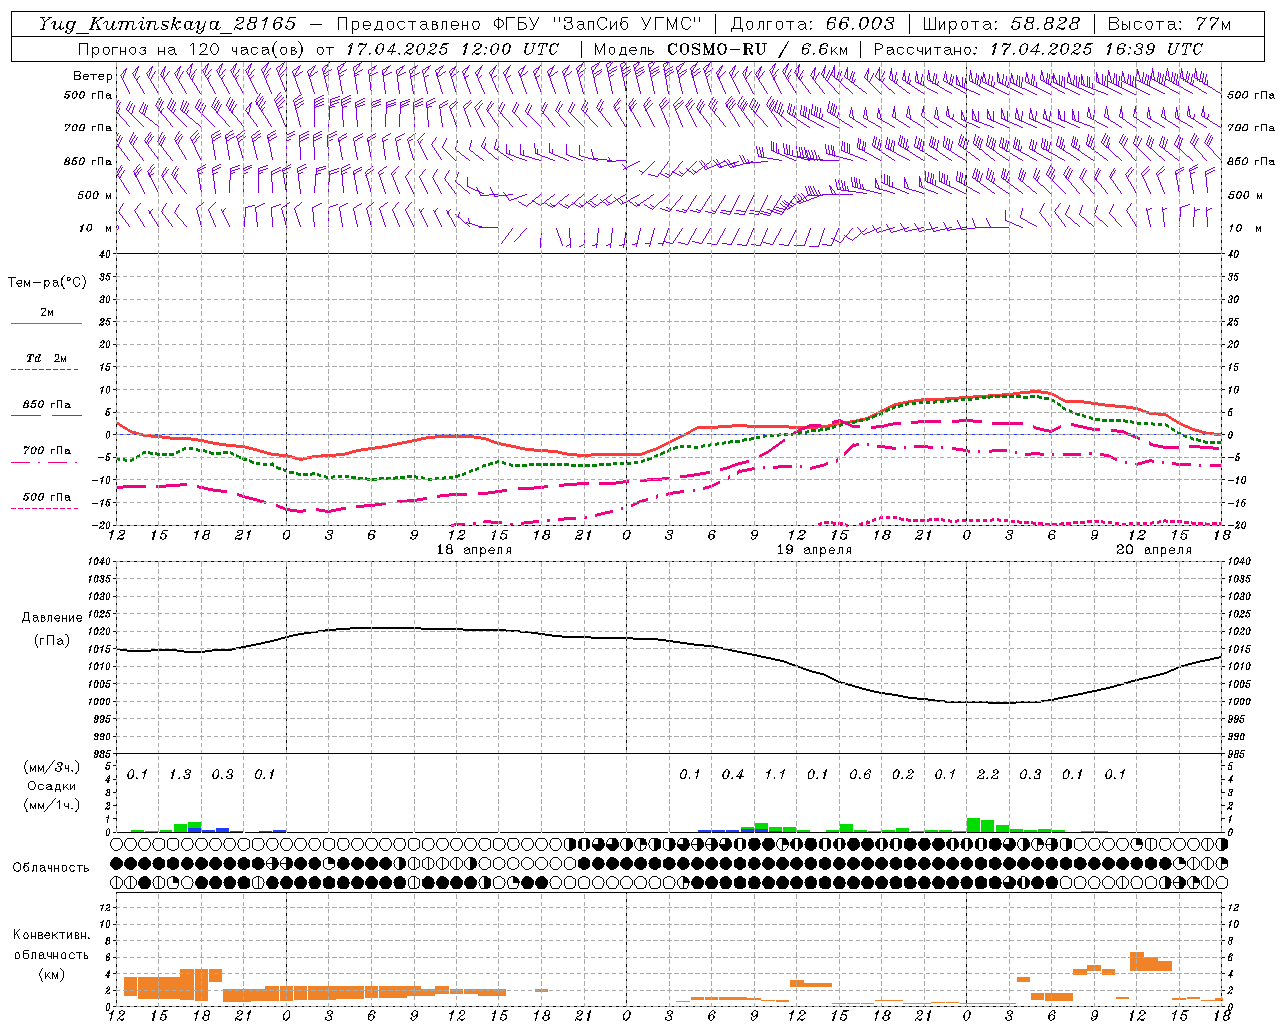The image size is (1280, 1024).
Task: Click the green dashed Td 2м legend line
Action: tap(46, 369)
